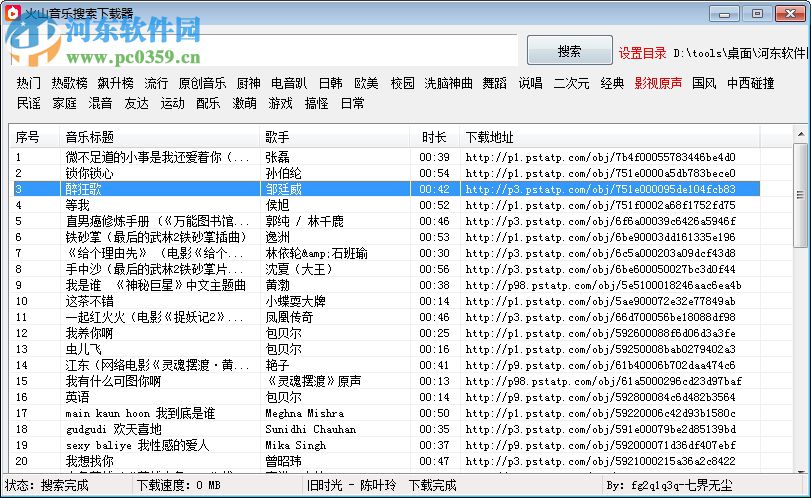Select the 日常 category
The height and width of the screenshot is (498, 811).
tap(352, 103)
